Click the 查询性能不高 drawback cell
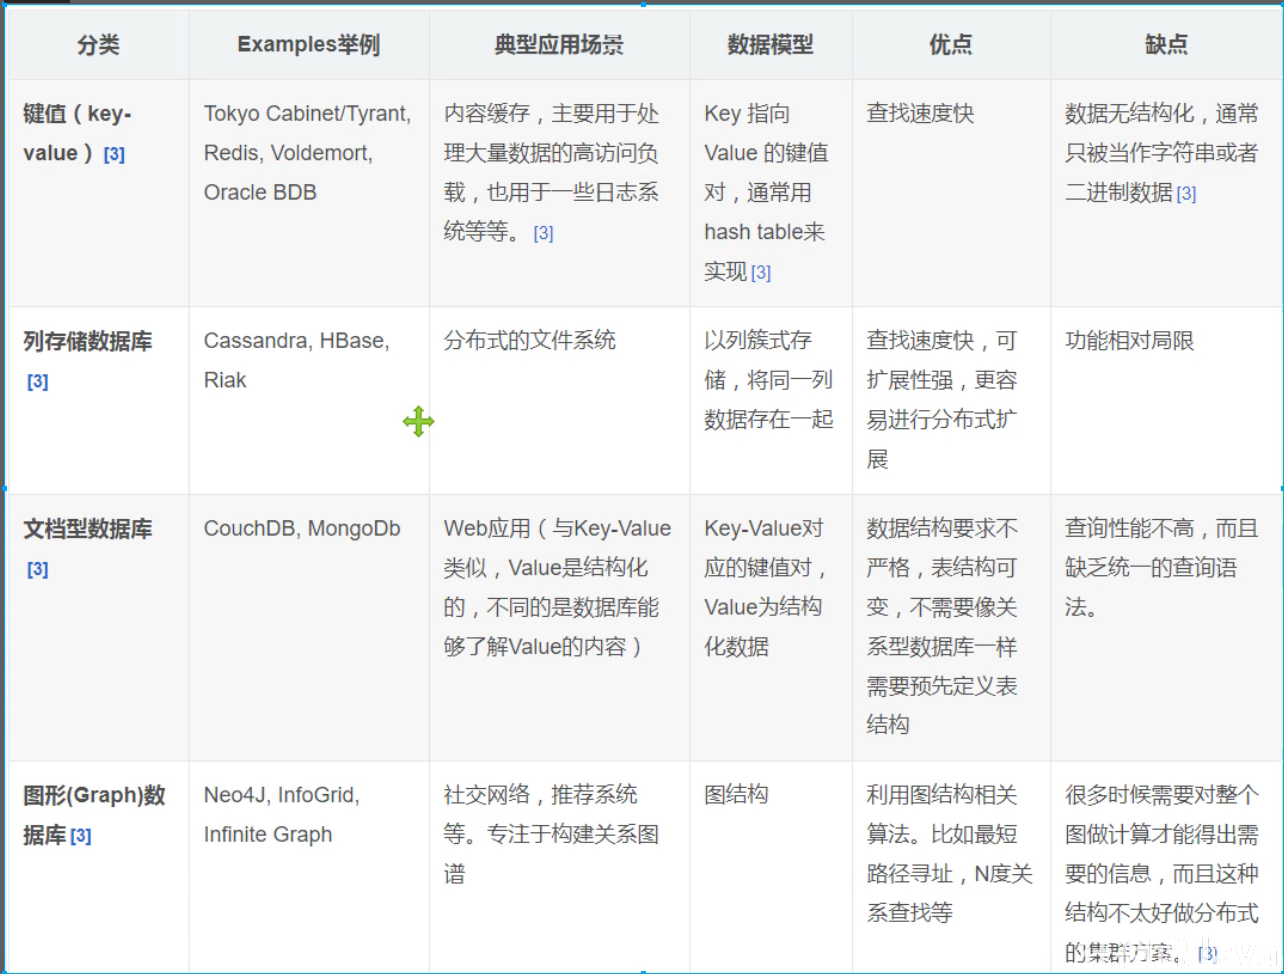Image resolution: width=1284 pixels, height=974 pixels. pyautogui.click(x=1166, y=627)
